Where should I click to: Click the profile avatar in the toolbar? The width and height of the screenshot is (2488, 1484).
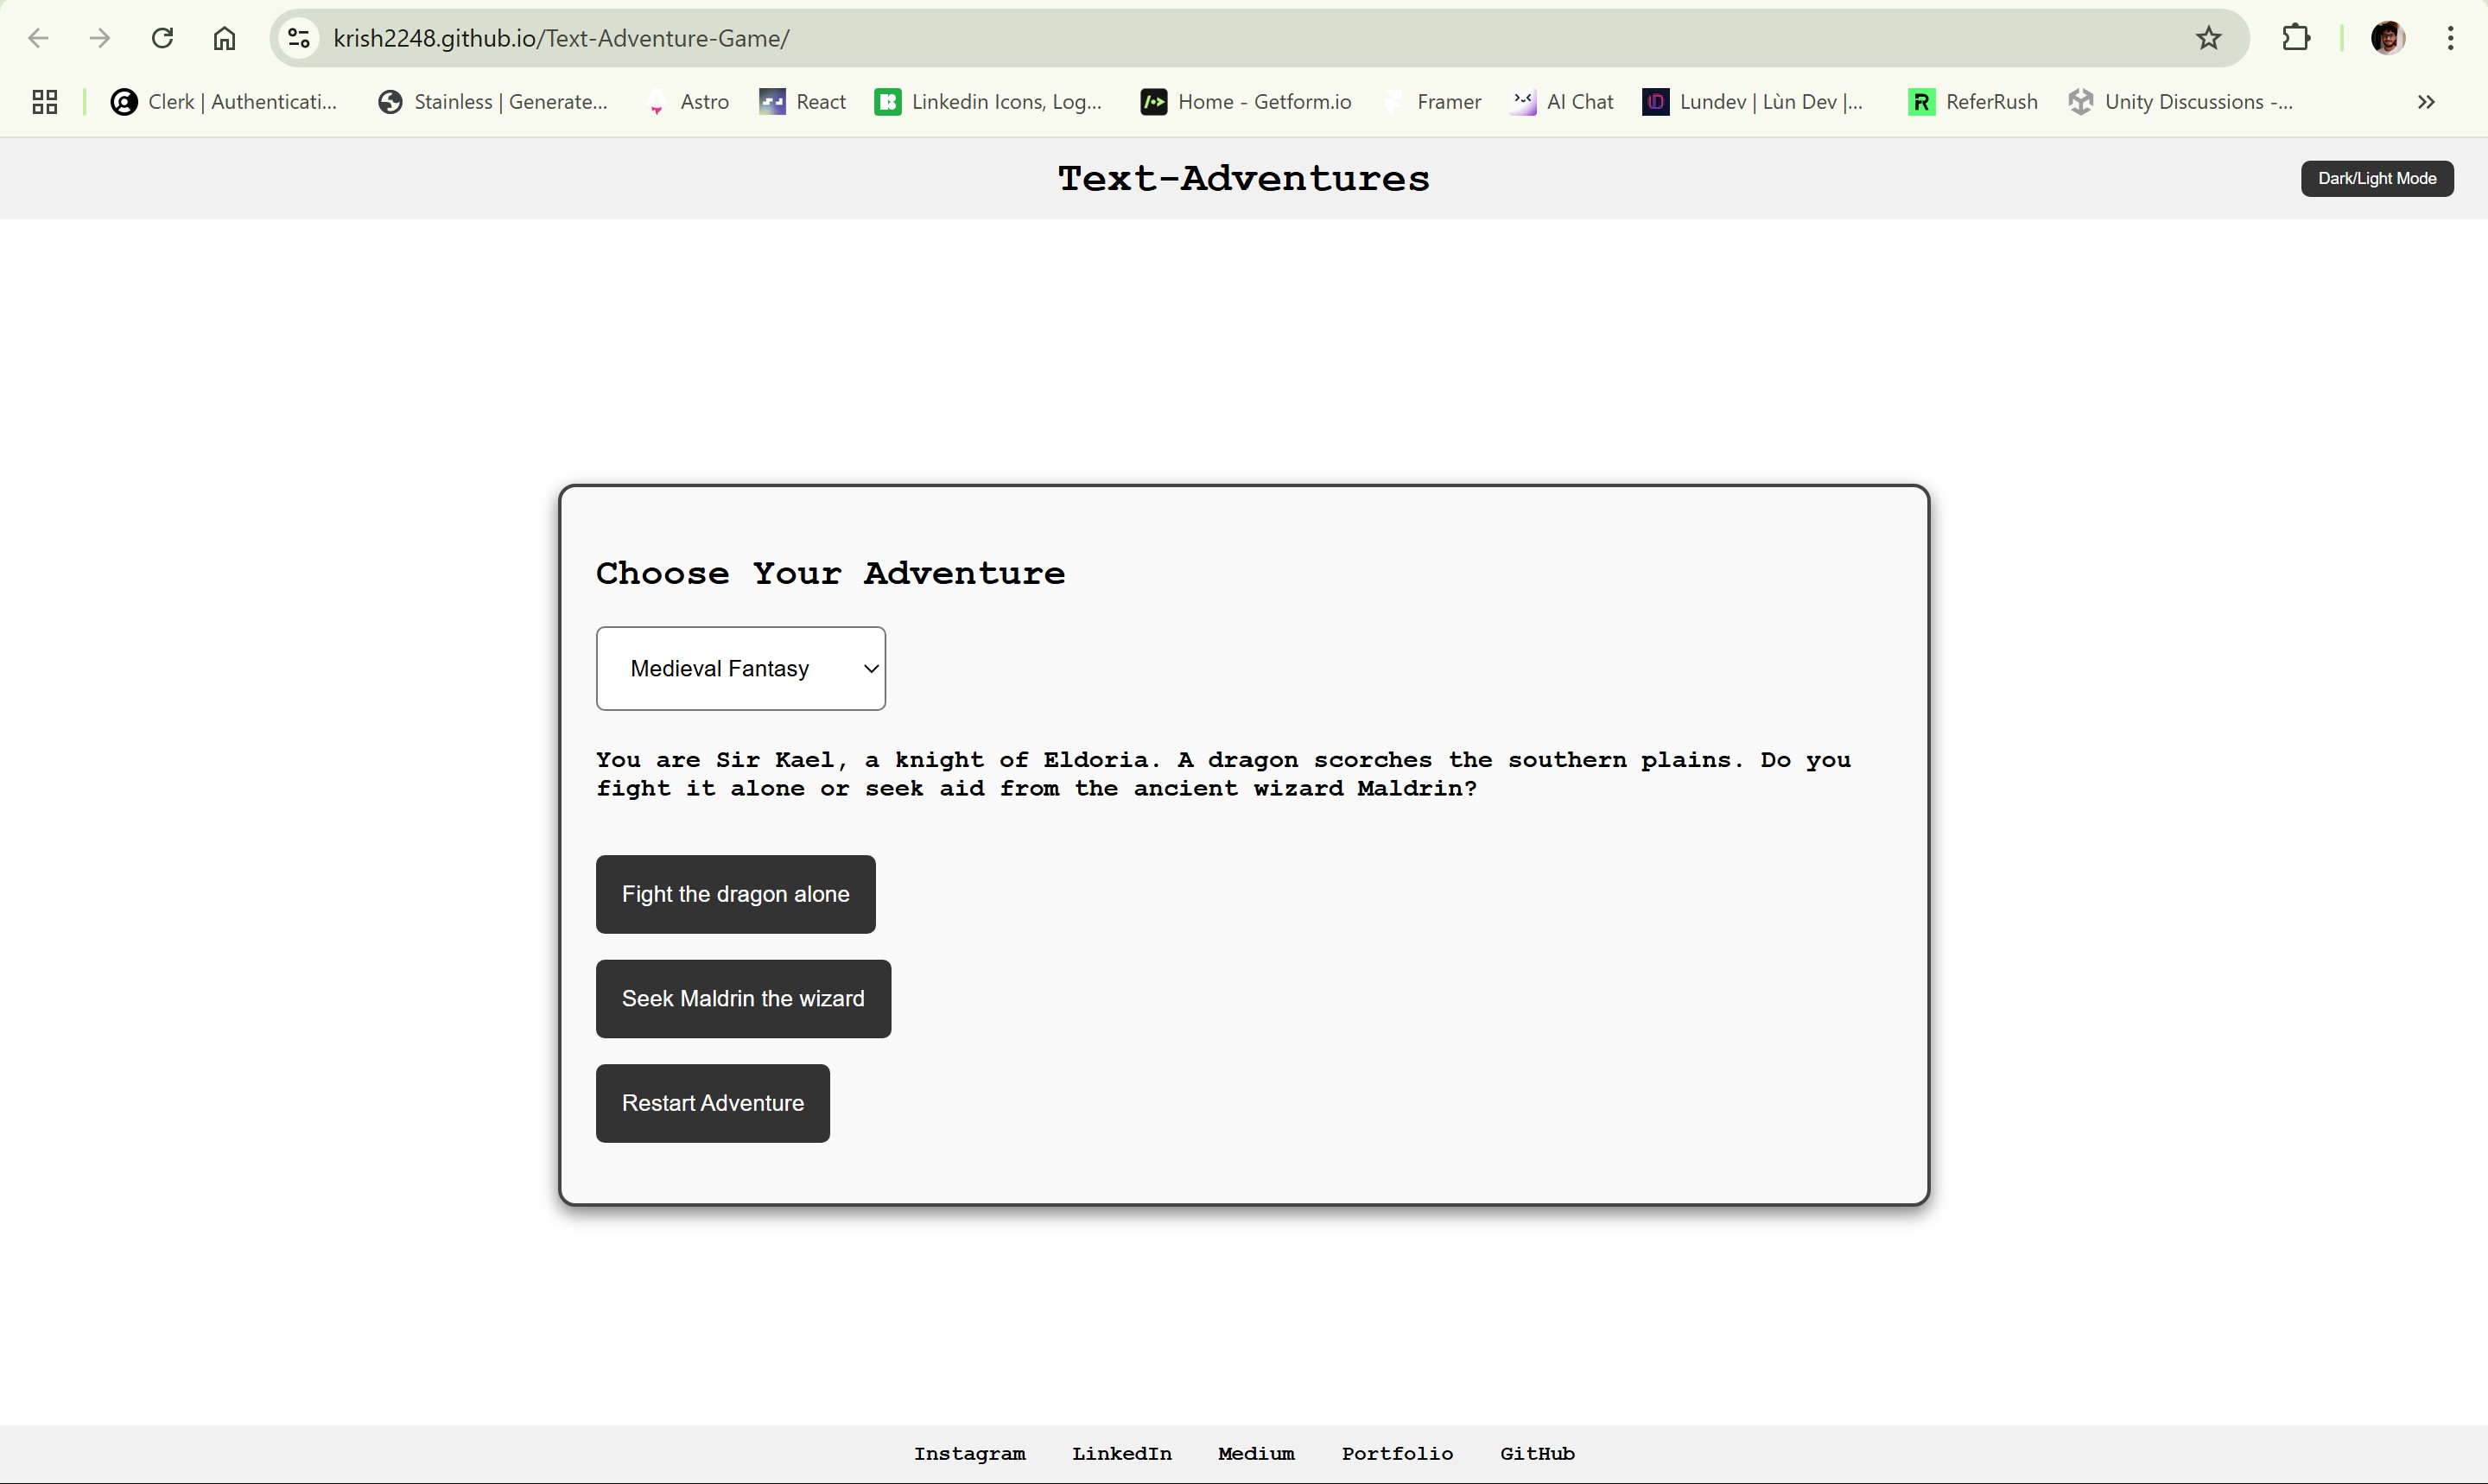(x=2386, y=38)
